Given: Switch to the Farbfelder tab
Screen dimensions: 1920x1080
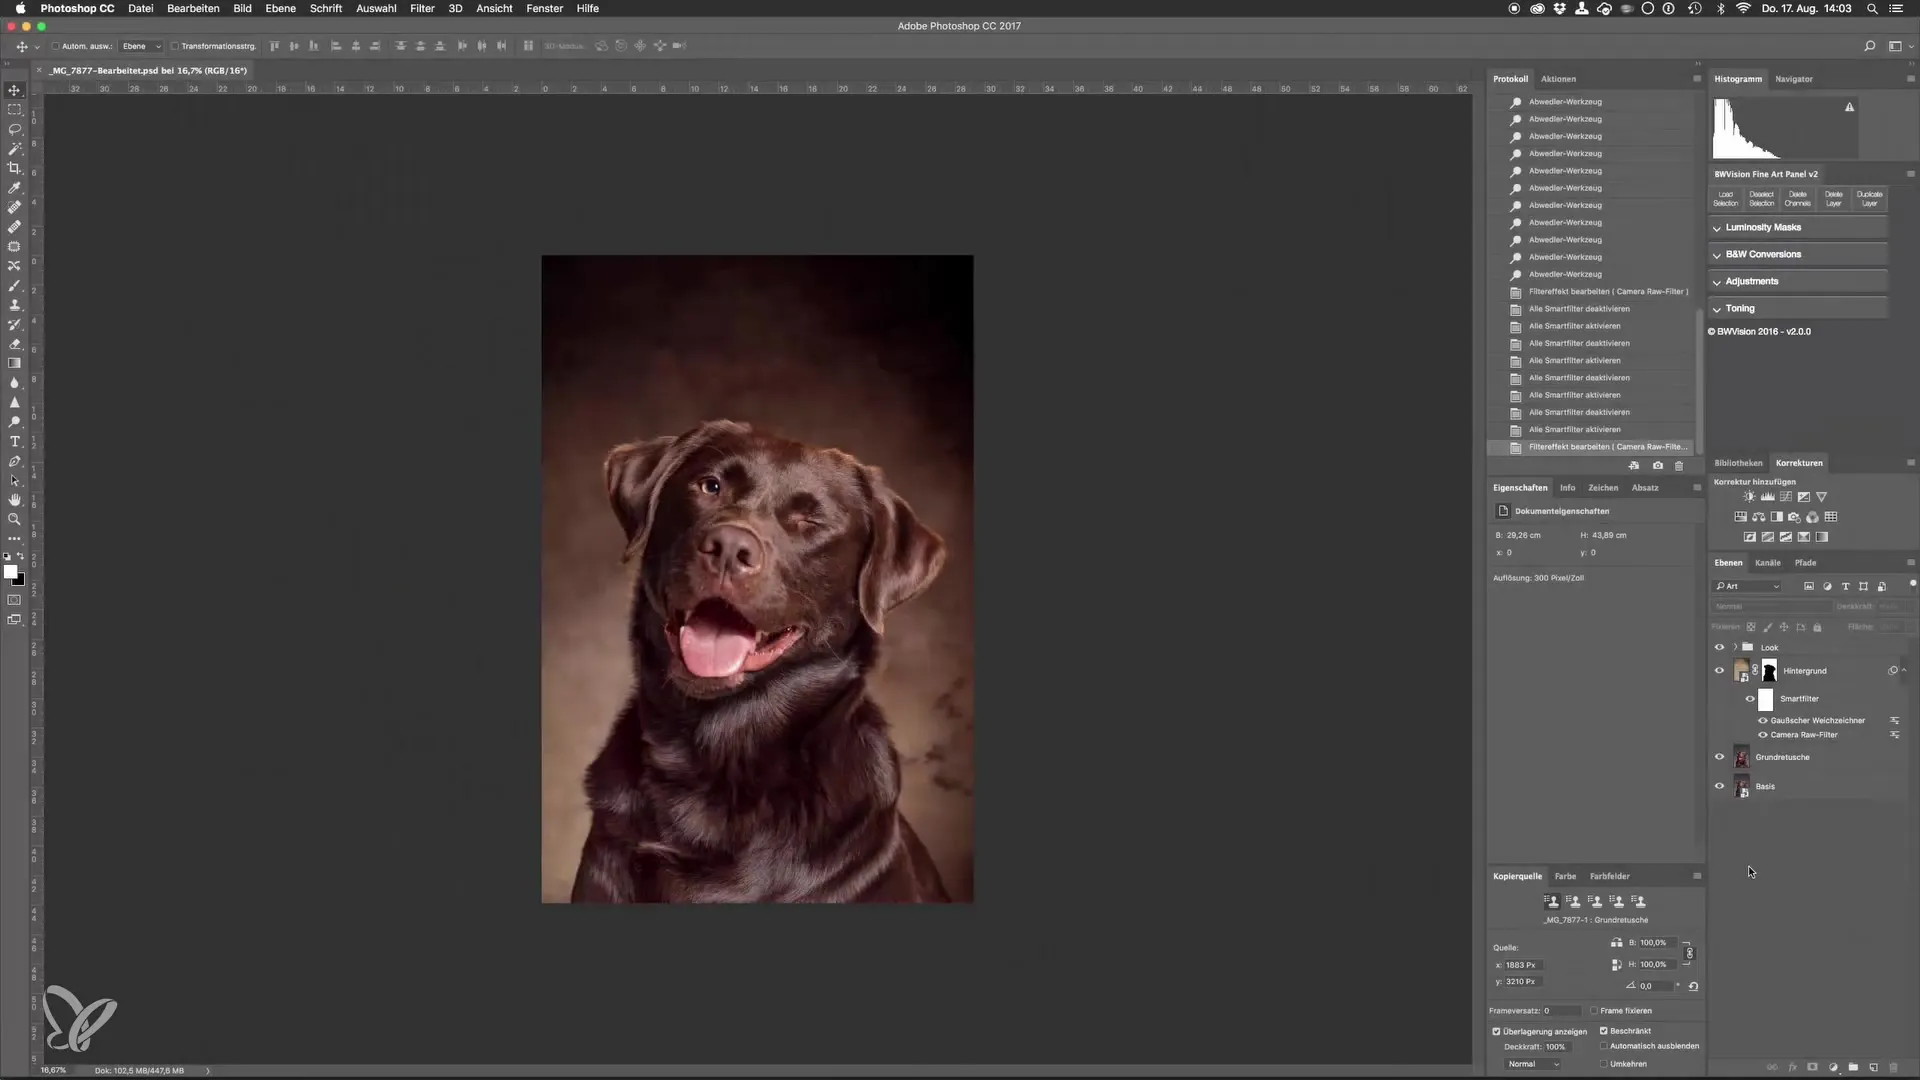Looking at the screenshot, I should coord(1609,876).
